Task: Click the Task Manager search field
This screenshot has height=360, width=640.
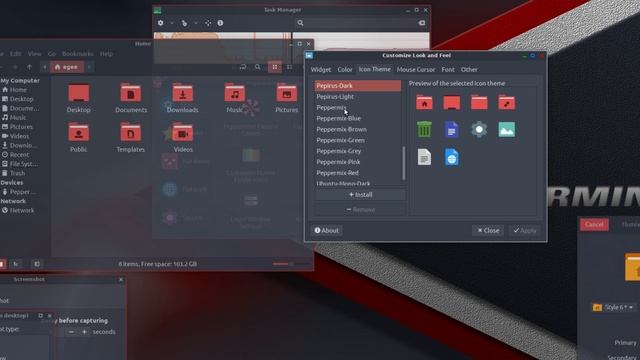Action: (361, 23)
